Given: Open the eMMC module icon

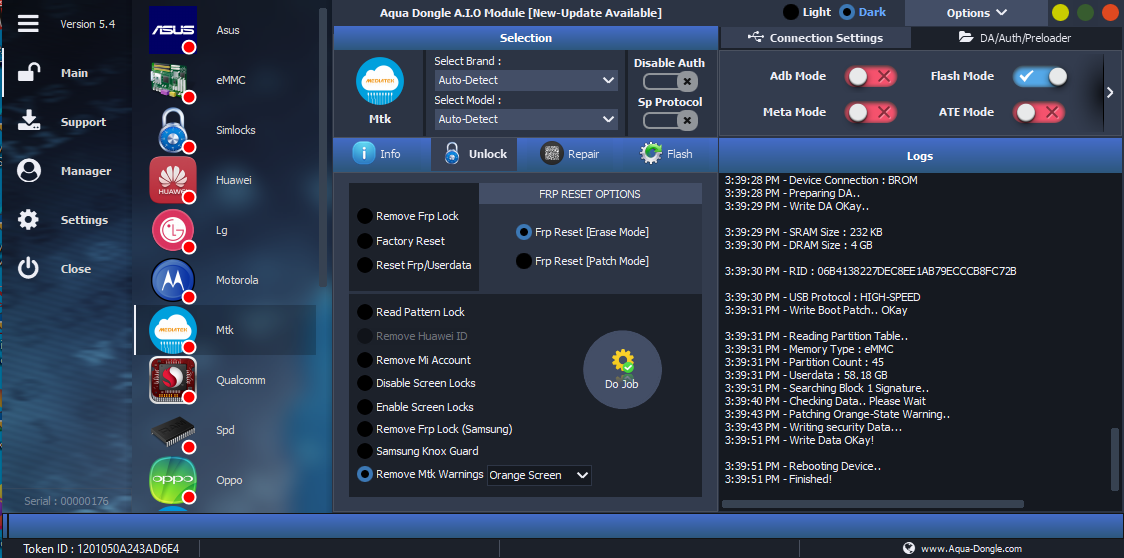Looking at the screenshot, I should (x=173, y=80).
